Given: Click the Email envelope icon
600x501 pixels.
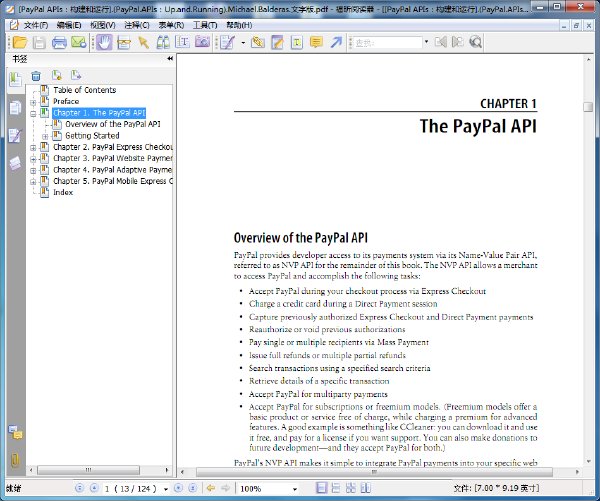Looking at the screenshot, I should coord(79,42).
